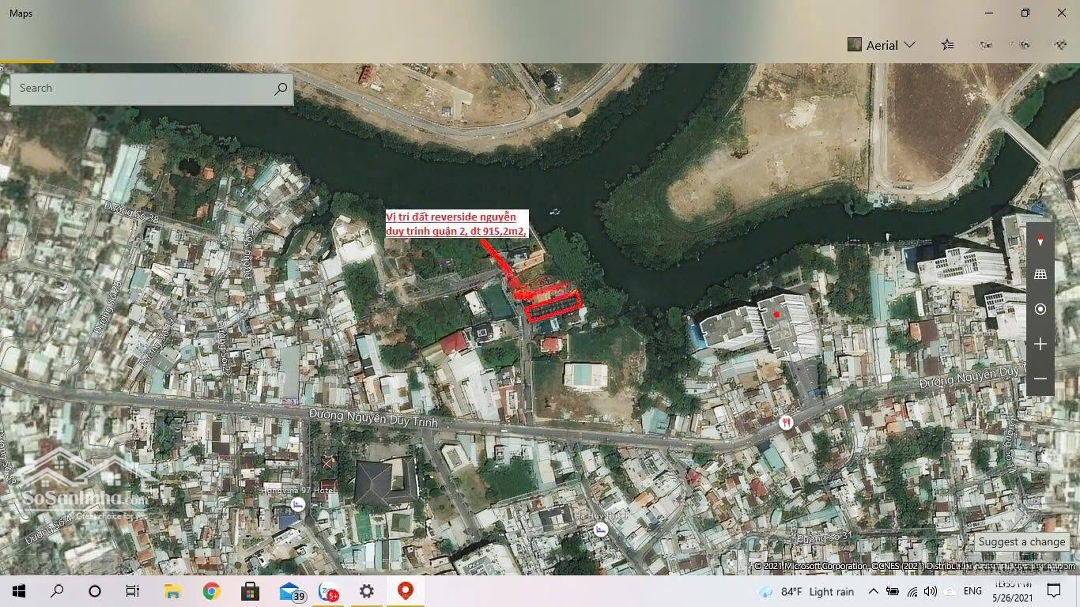The width and height of the screenshot is (1080, 607).
Task: Click the restaurant marker on Nguyen Duy Trinh
Action: click(x=786, y=423)
